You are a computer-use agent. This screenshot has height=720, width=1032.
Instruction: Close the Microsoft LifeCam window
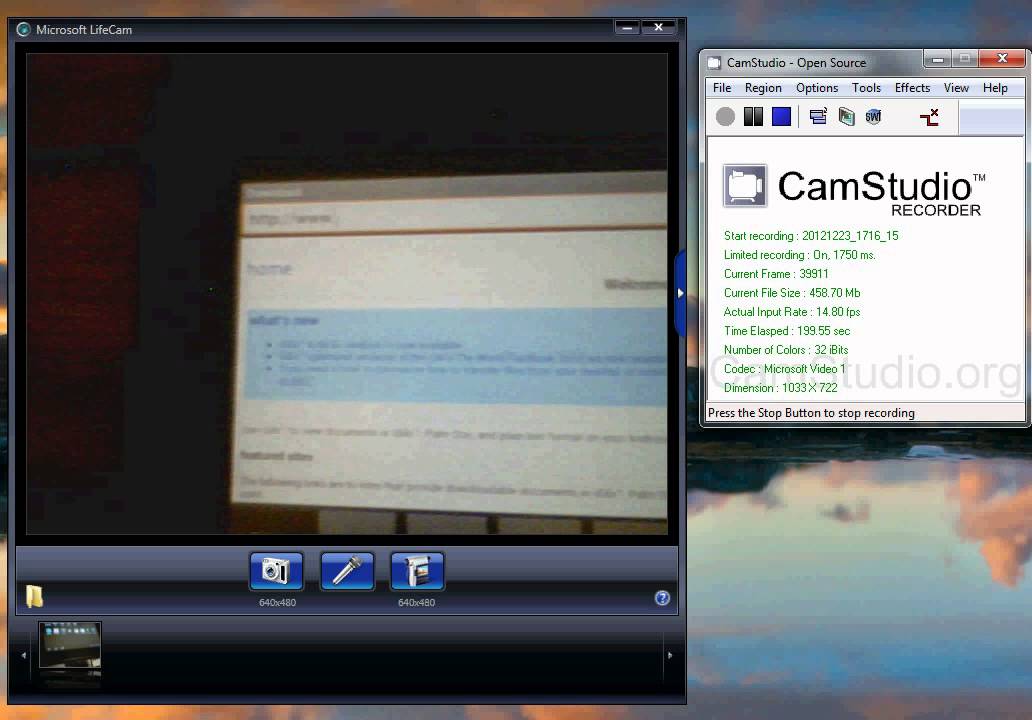tap(658, 28)
